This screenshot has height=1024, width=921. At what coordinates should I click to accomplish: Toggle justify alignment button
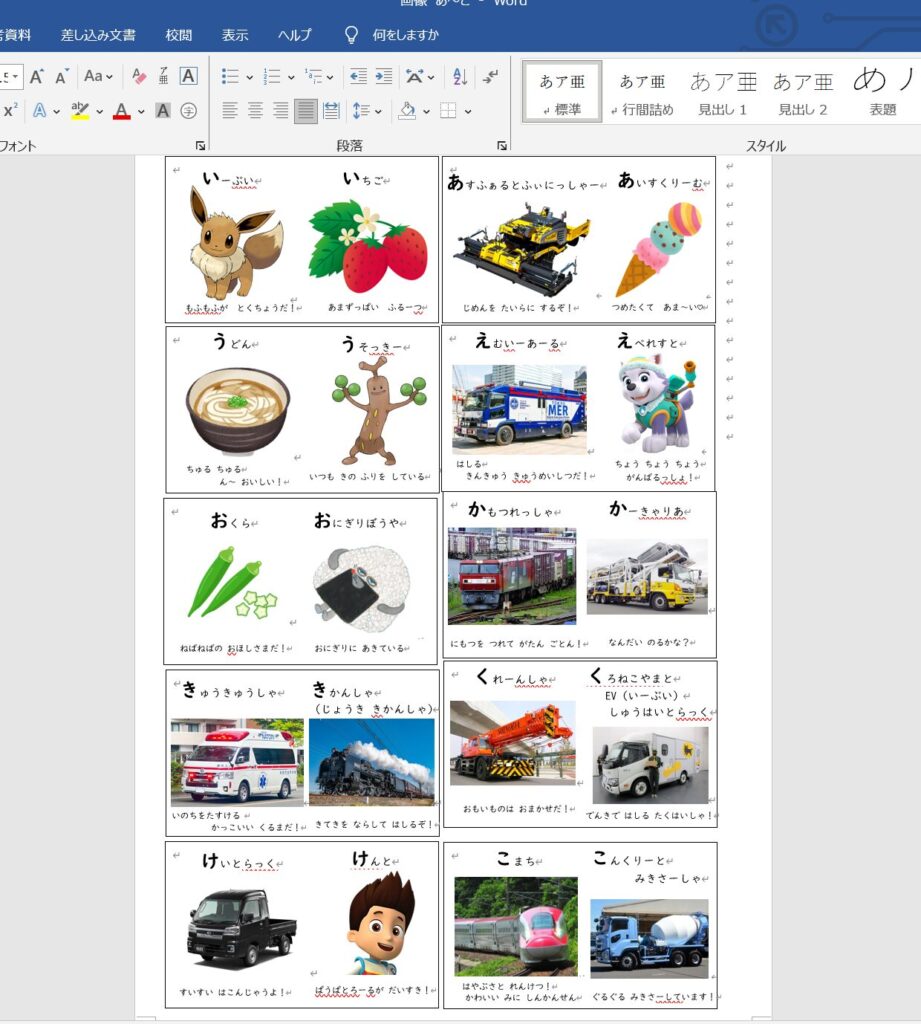(306, 111)
